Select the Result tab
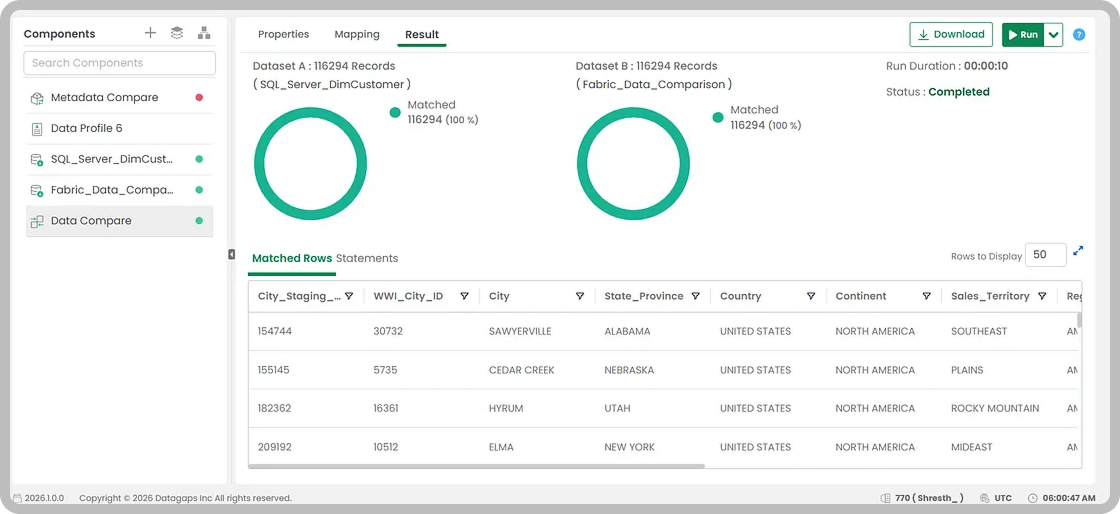Image resolution: width=1120 pixels, height=514 pixels. pos(422,34)
